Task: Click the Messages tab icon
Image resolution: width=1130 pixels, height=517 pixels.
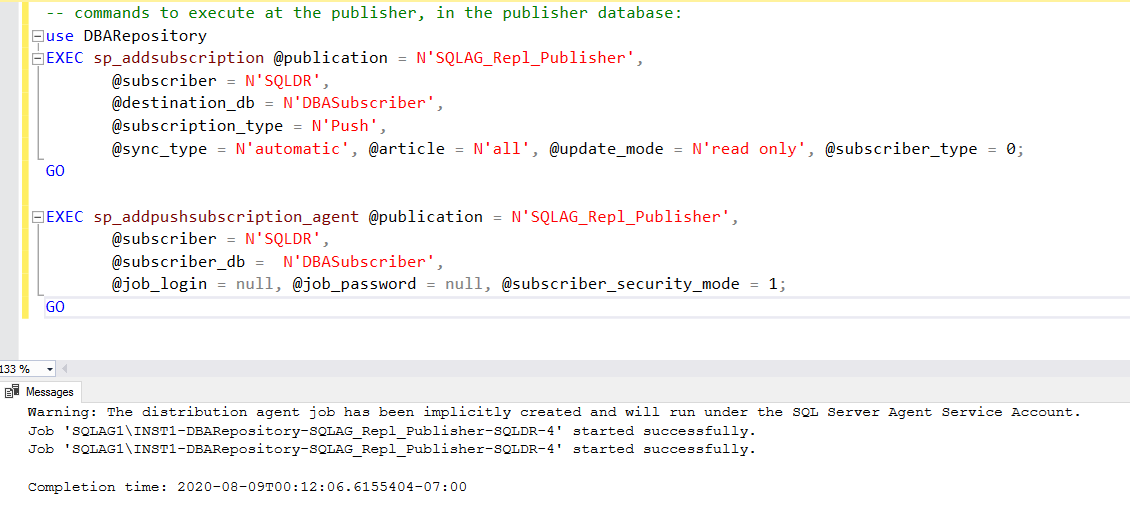Action: [x=13, y=392]
